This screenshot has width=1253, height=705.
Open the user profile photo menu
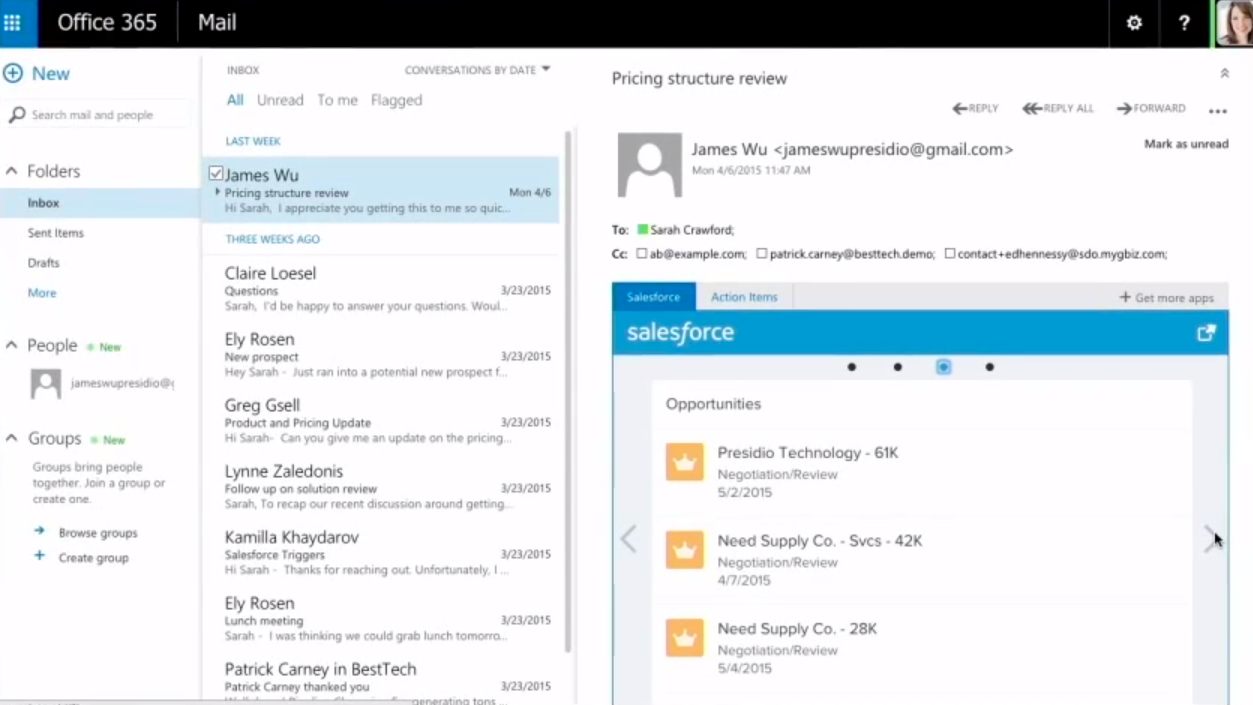[1234, 23]
